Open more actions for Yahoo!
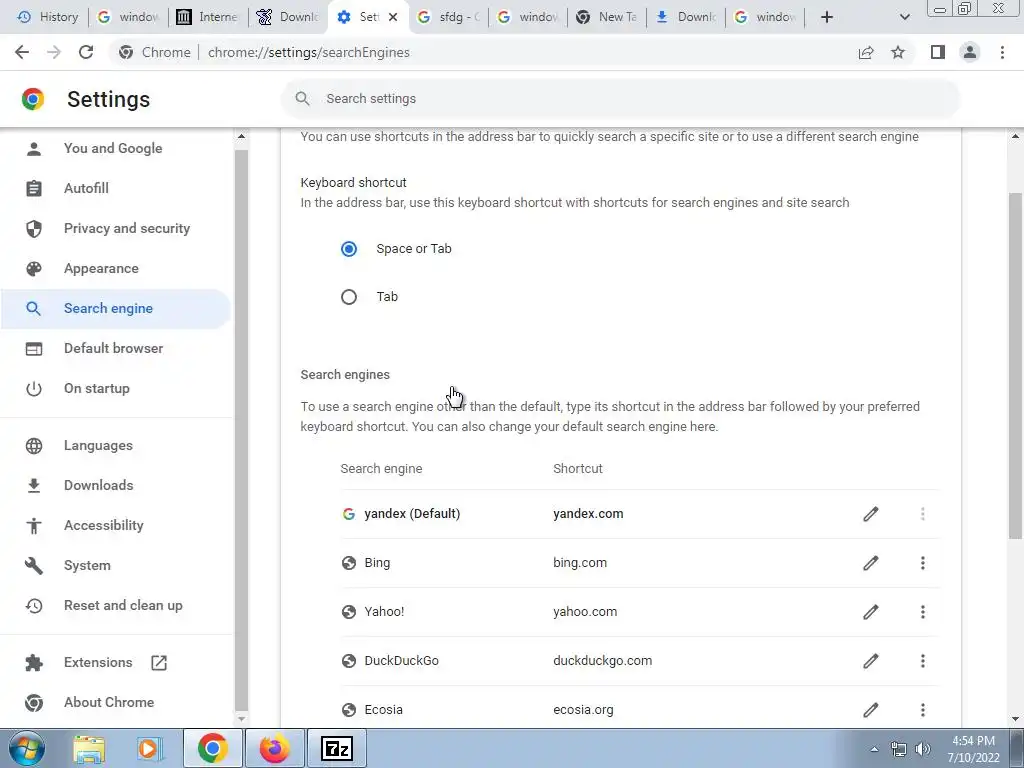Viewport: 1024px width, 768px height. pyautogui.click(x=923, y=612)
